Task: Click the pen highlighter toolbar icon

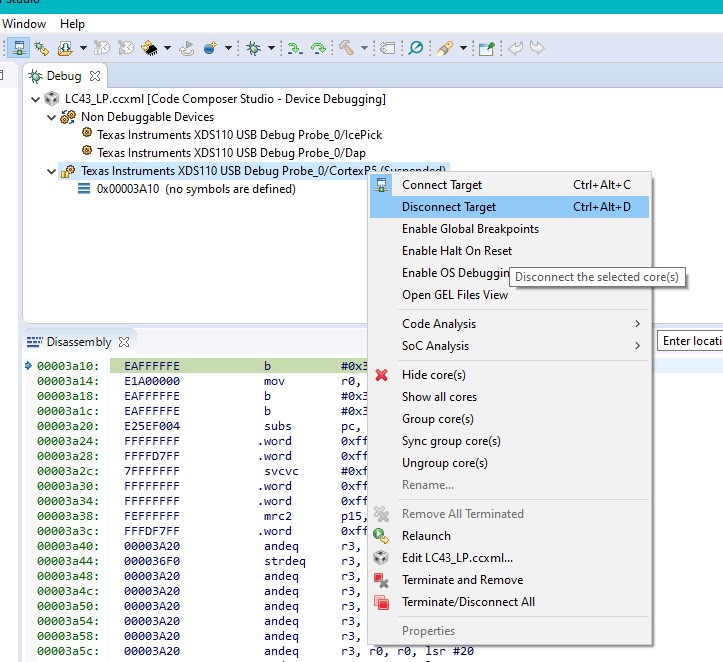Action: pos(445,48)
